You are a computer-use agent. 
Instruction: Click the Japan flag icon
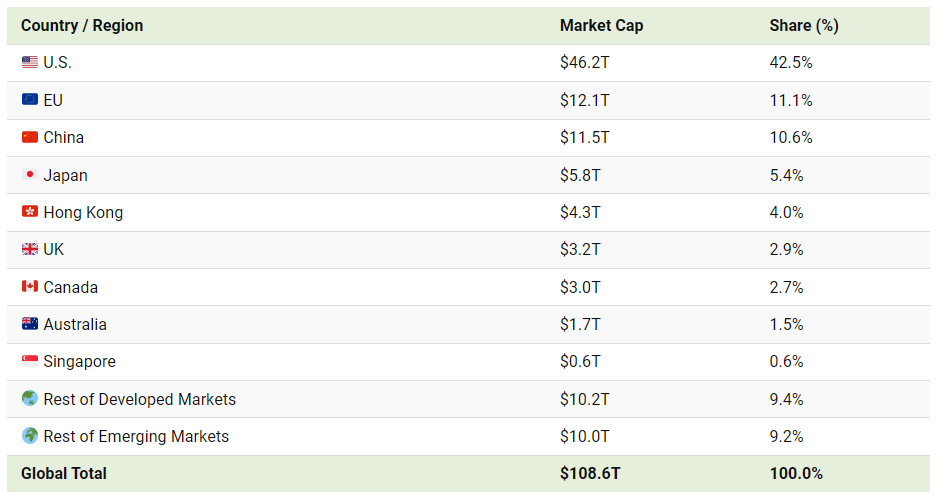30,175
